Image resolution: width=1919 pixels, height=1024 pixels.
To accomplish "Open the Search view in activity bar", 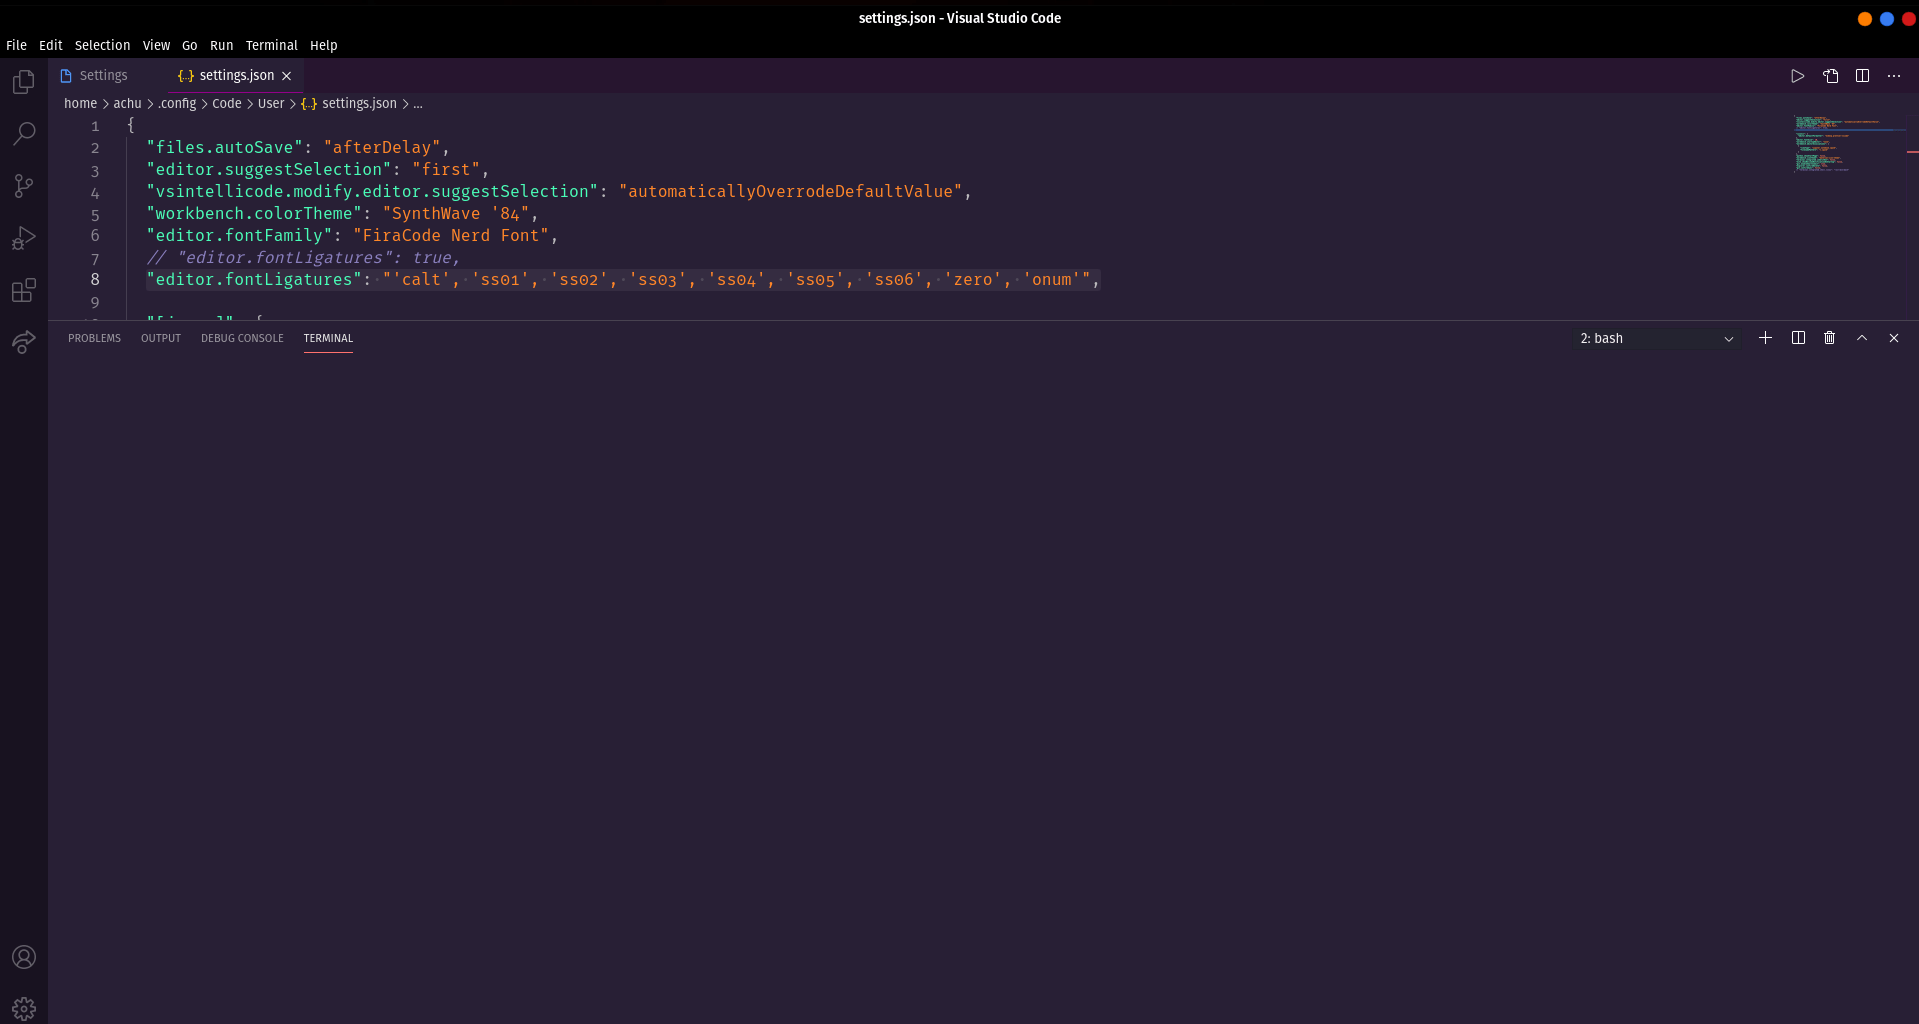I will 24,133.
